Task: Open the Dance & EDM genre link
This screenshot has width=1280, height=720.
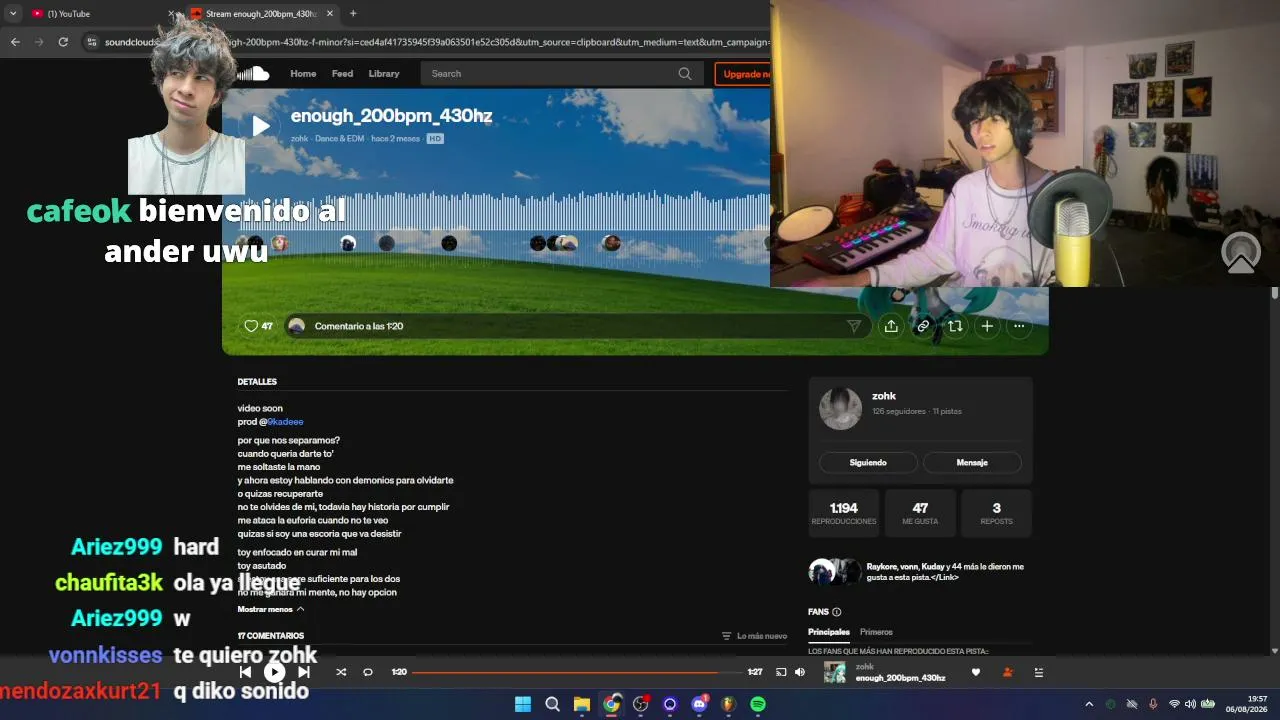Action: click(340, 138)
